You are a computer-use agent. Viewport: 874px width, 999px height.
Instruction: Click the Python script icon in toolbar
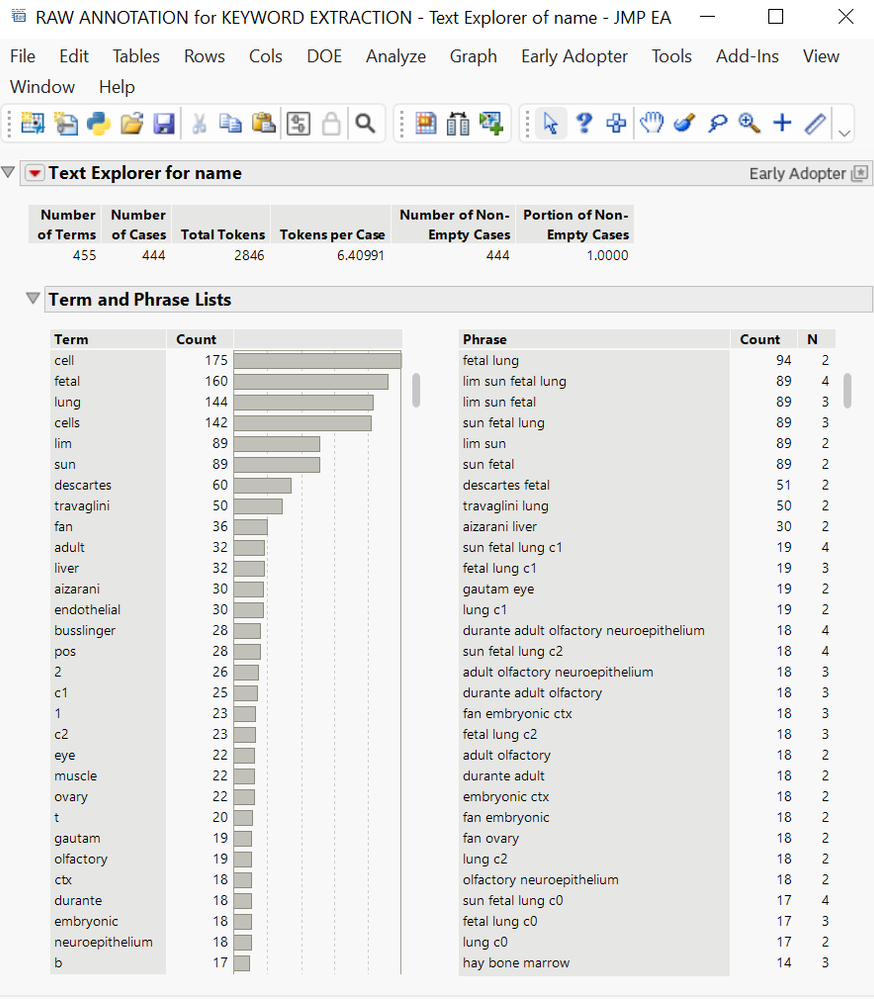pos(98,123)
